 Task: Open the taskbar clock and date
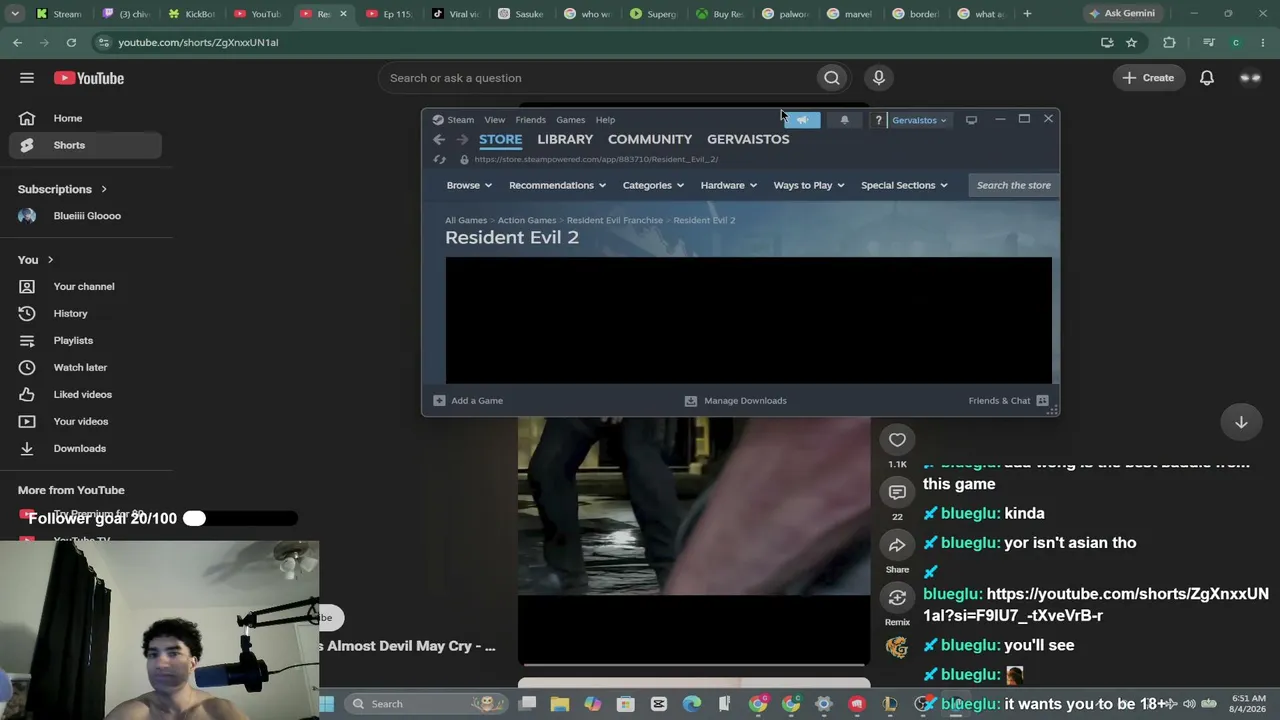pyautogui.click(x=1247, y=704)
